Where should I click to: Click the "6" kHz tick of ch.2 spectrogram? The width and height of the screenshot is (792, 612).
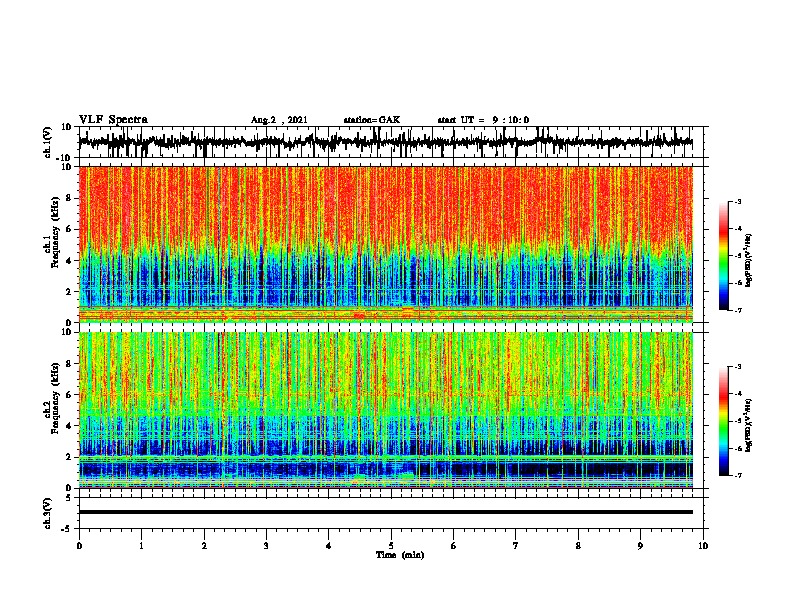tap(69, 394)
